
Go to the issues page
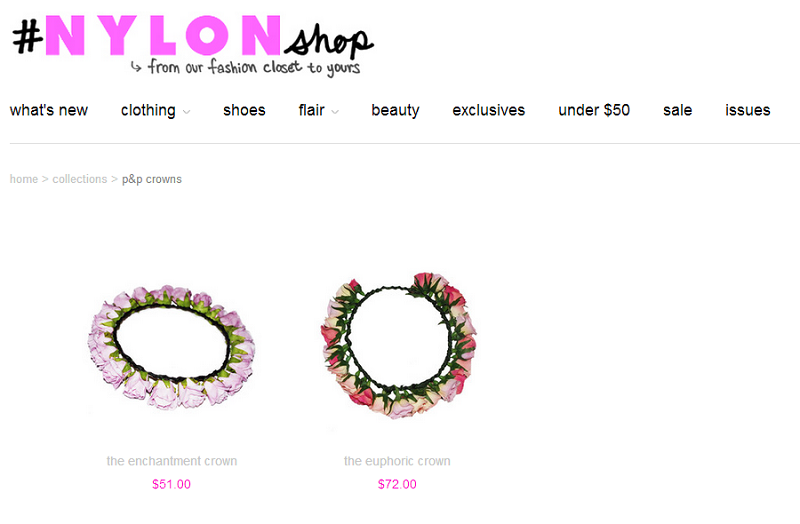click(x=748, y=110)
